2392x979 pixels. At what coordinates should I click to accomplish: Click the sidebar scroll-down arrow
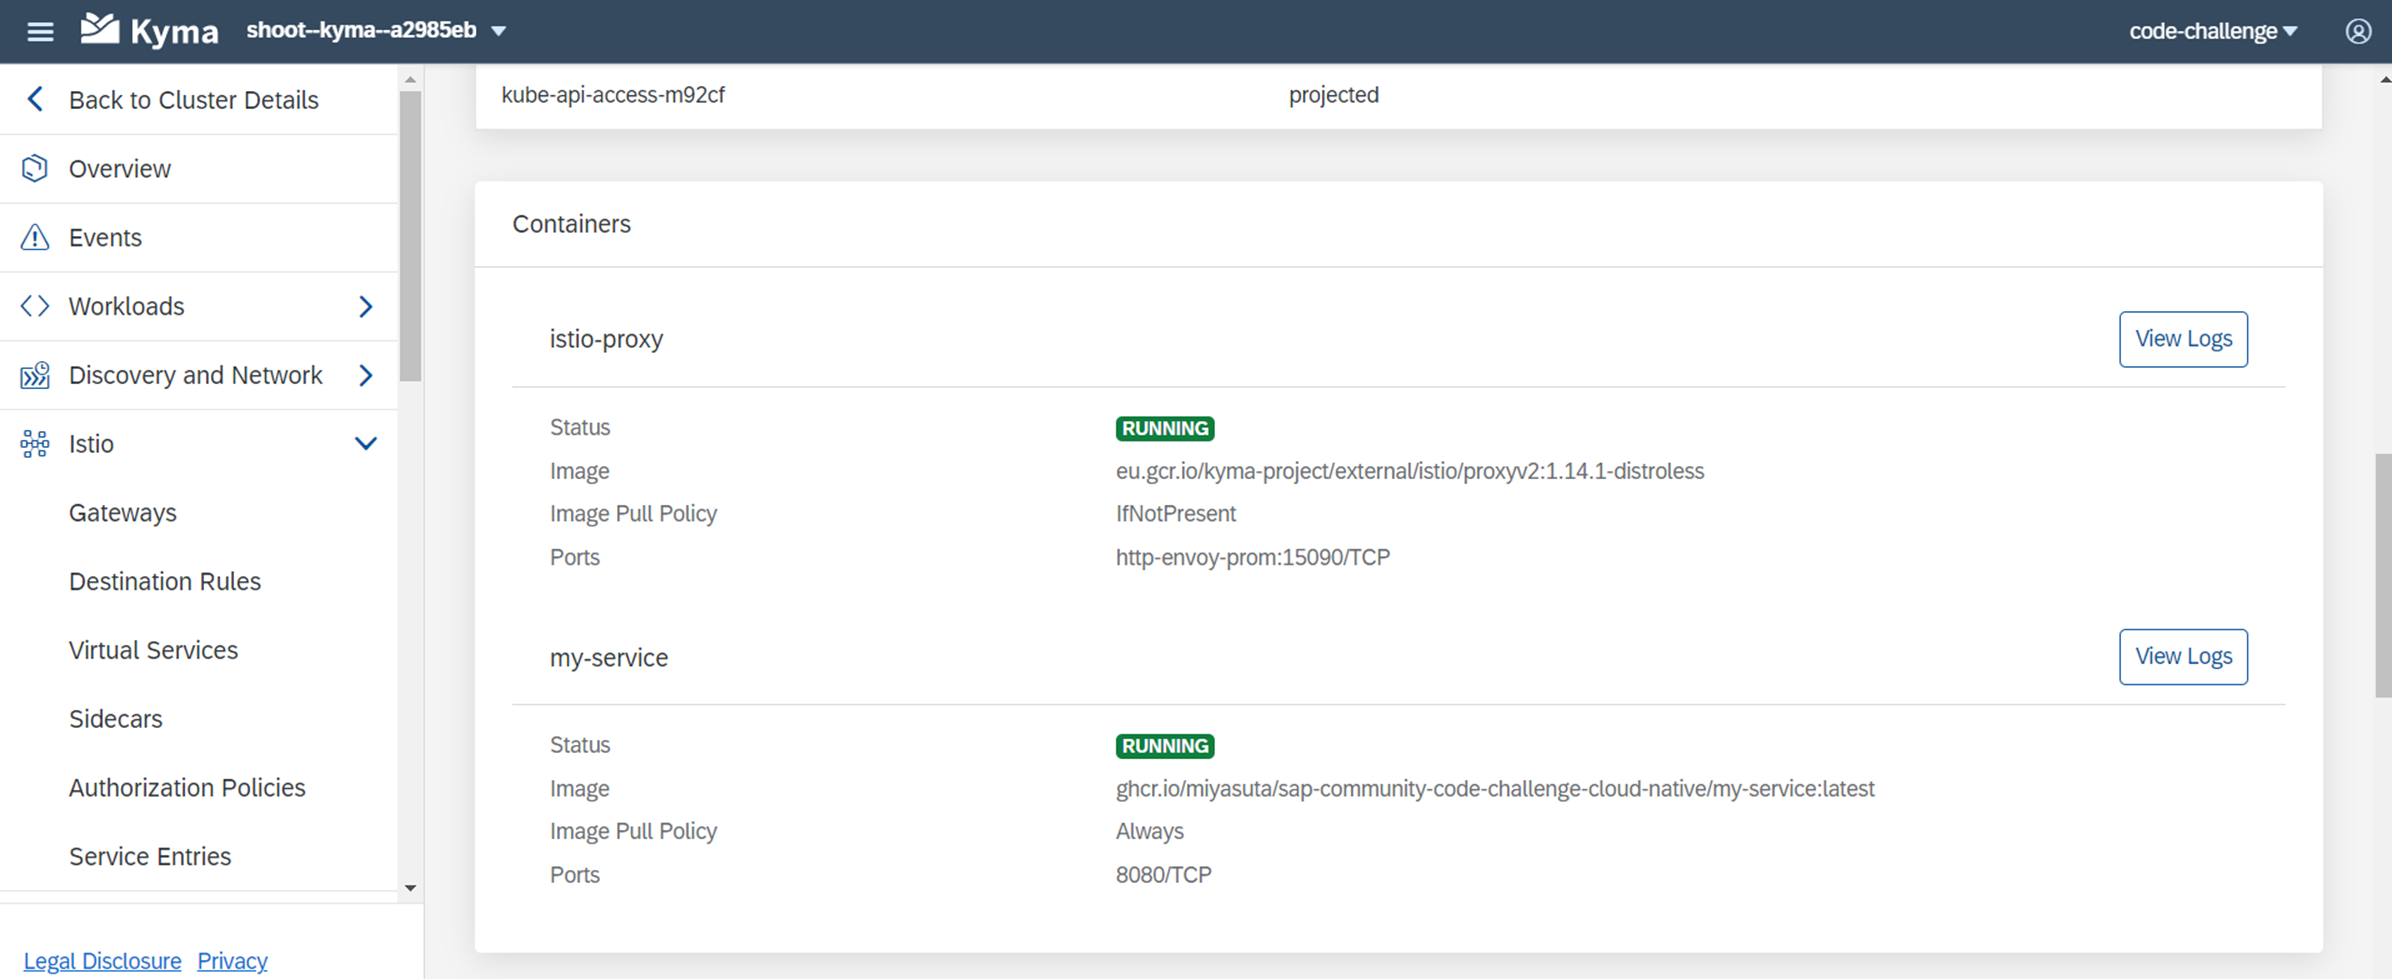coord(410,888)
